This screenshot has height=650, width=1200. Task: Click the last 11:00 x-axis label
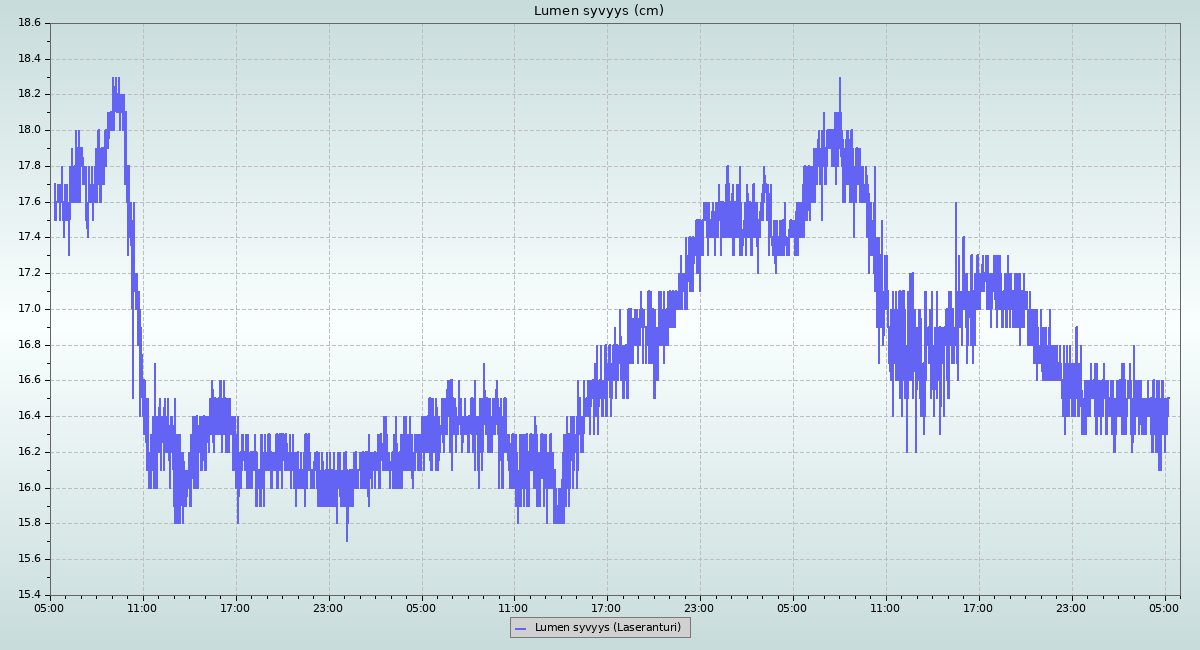click(x=885, y=608)
